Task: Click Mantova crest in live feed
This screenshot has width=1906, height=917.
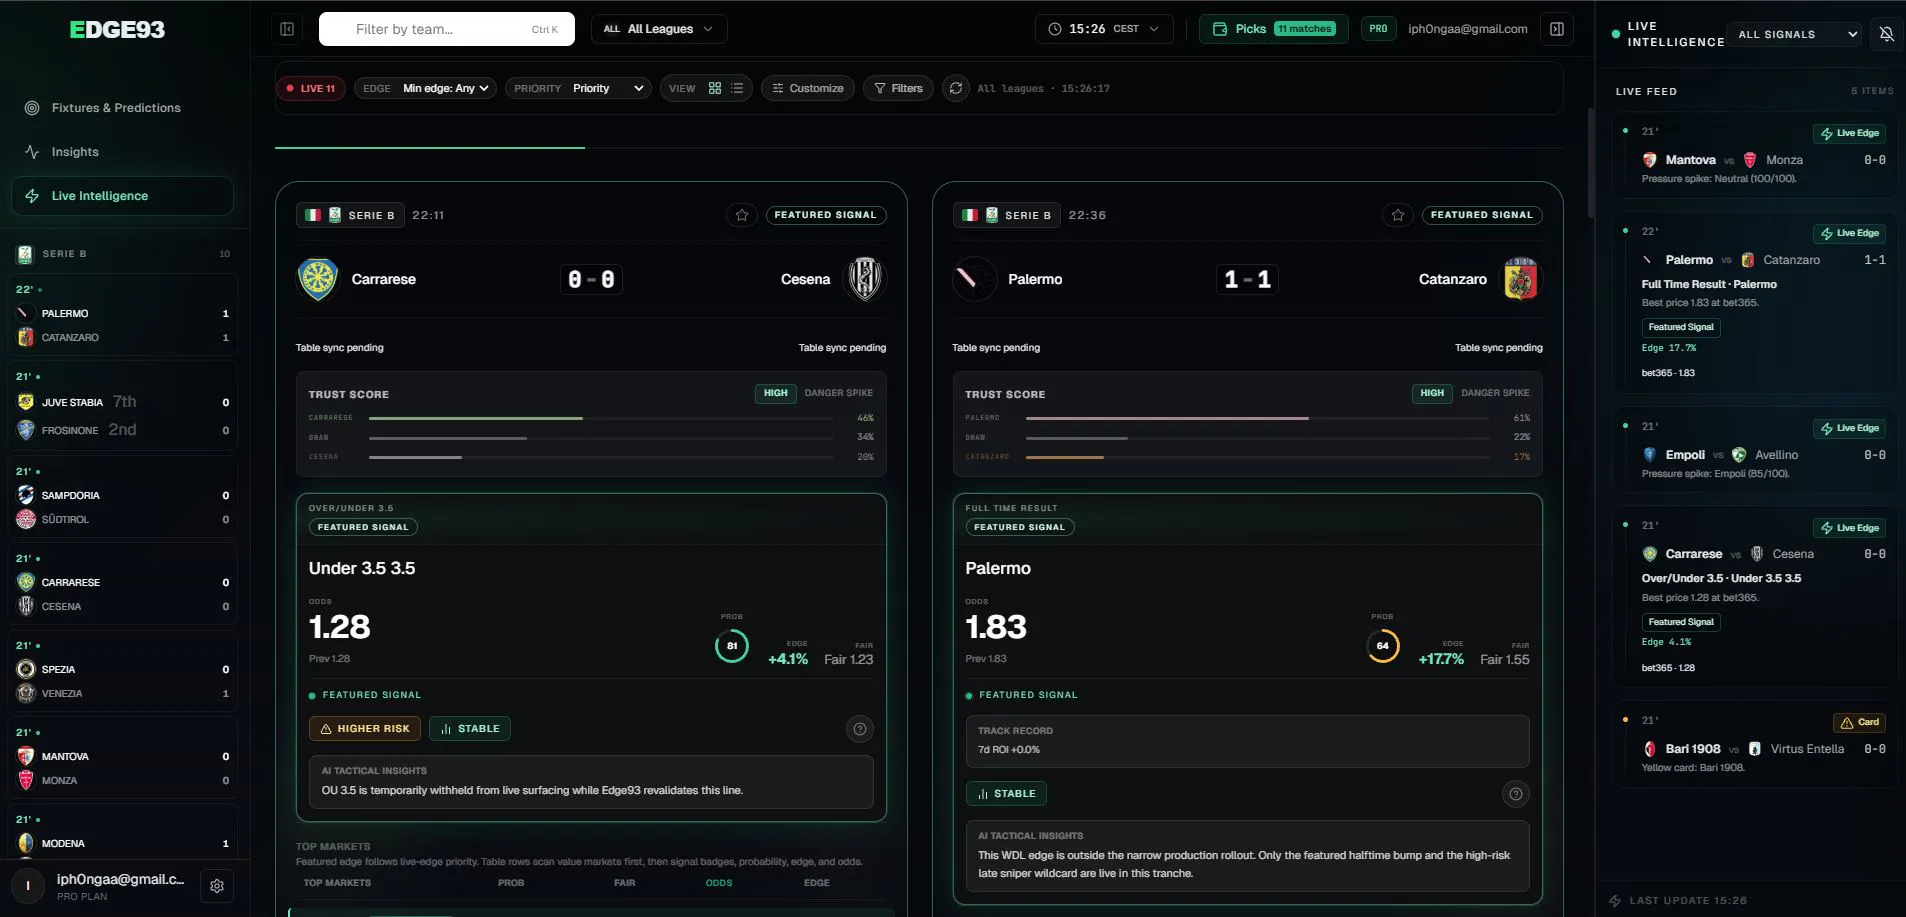Action: pos(1650,160)
